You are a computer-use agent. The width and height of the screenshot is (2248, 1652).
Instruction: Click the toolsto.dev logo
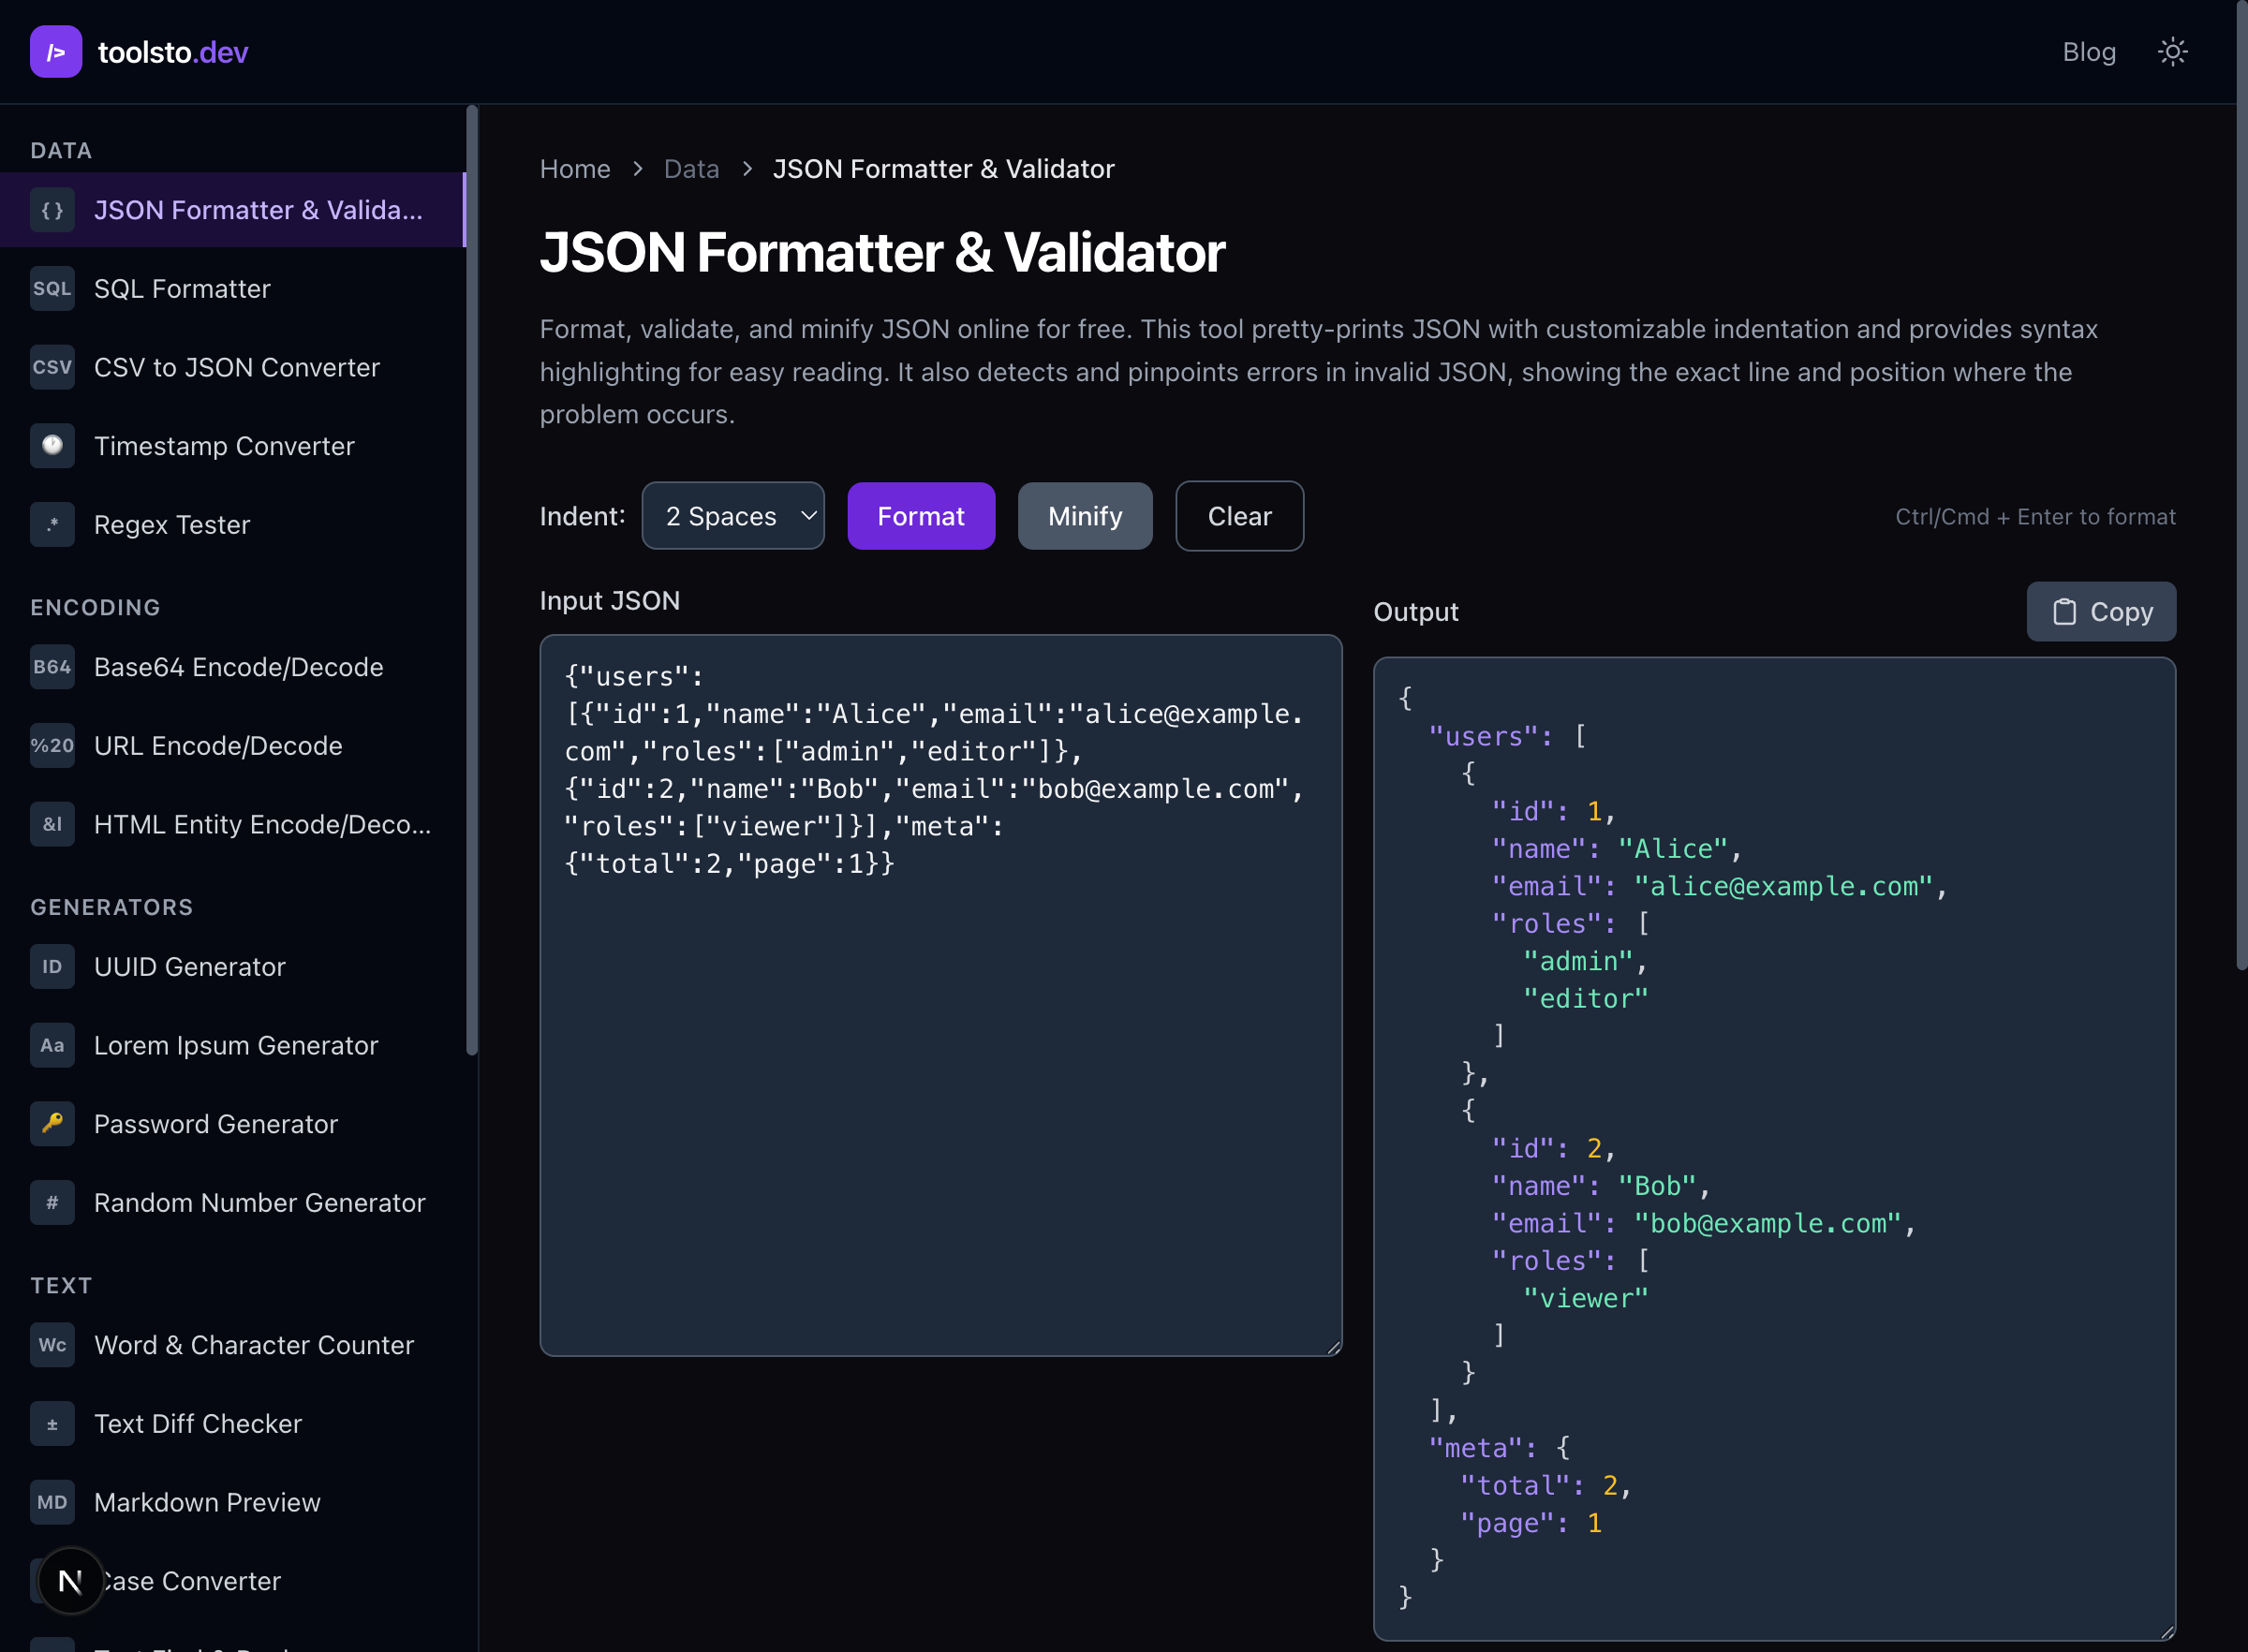(x=140, y=51)
